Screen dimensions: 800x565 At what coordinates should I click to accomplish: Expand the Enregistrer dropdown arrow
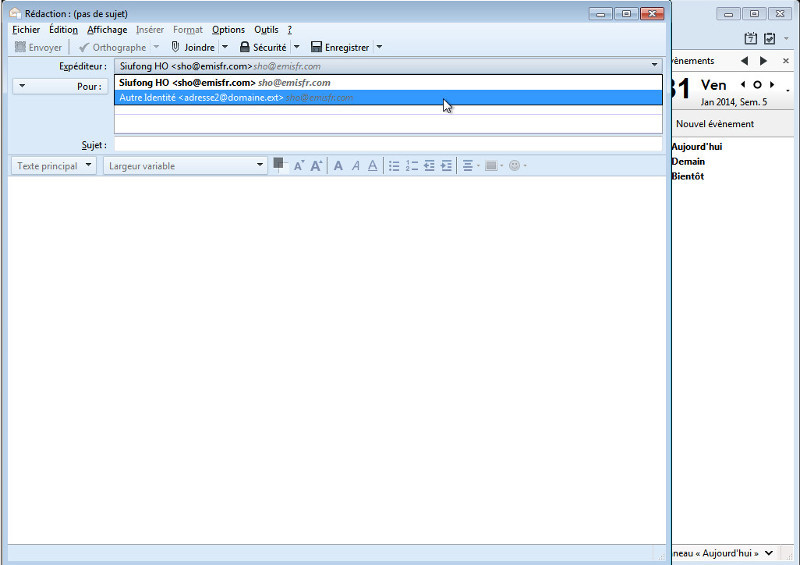(x=379, y=47)
